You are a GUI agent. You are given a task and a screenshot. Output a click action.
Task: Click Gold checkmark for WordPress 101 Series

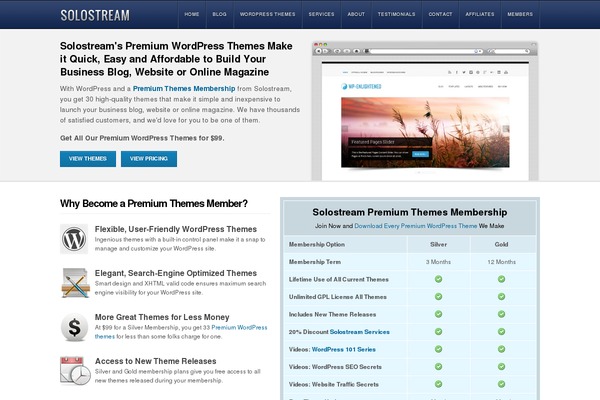pos(501,349)
